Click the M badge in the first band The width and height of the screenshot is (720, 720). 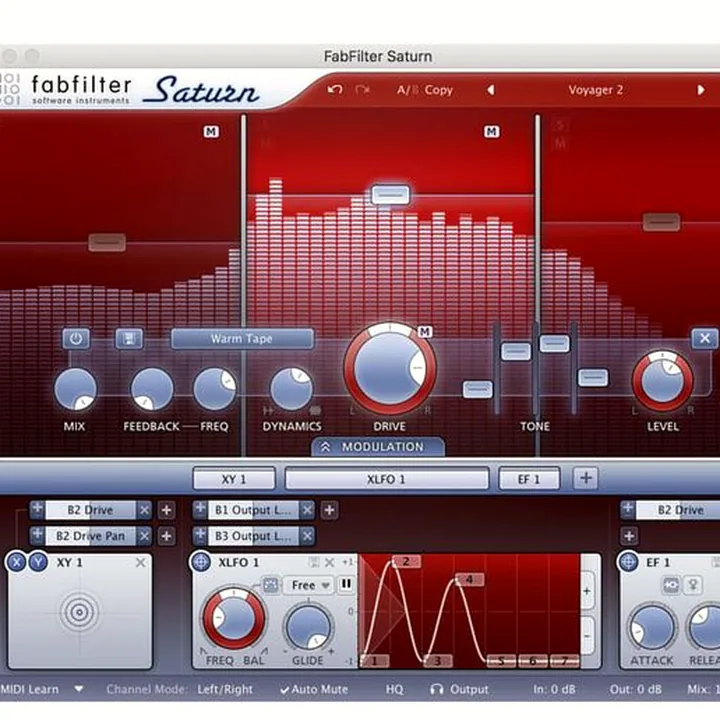click(x=211, y=132)
